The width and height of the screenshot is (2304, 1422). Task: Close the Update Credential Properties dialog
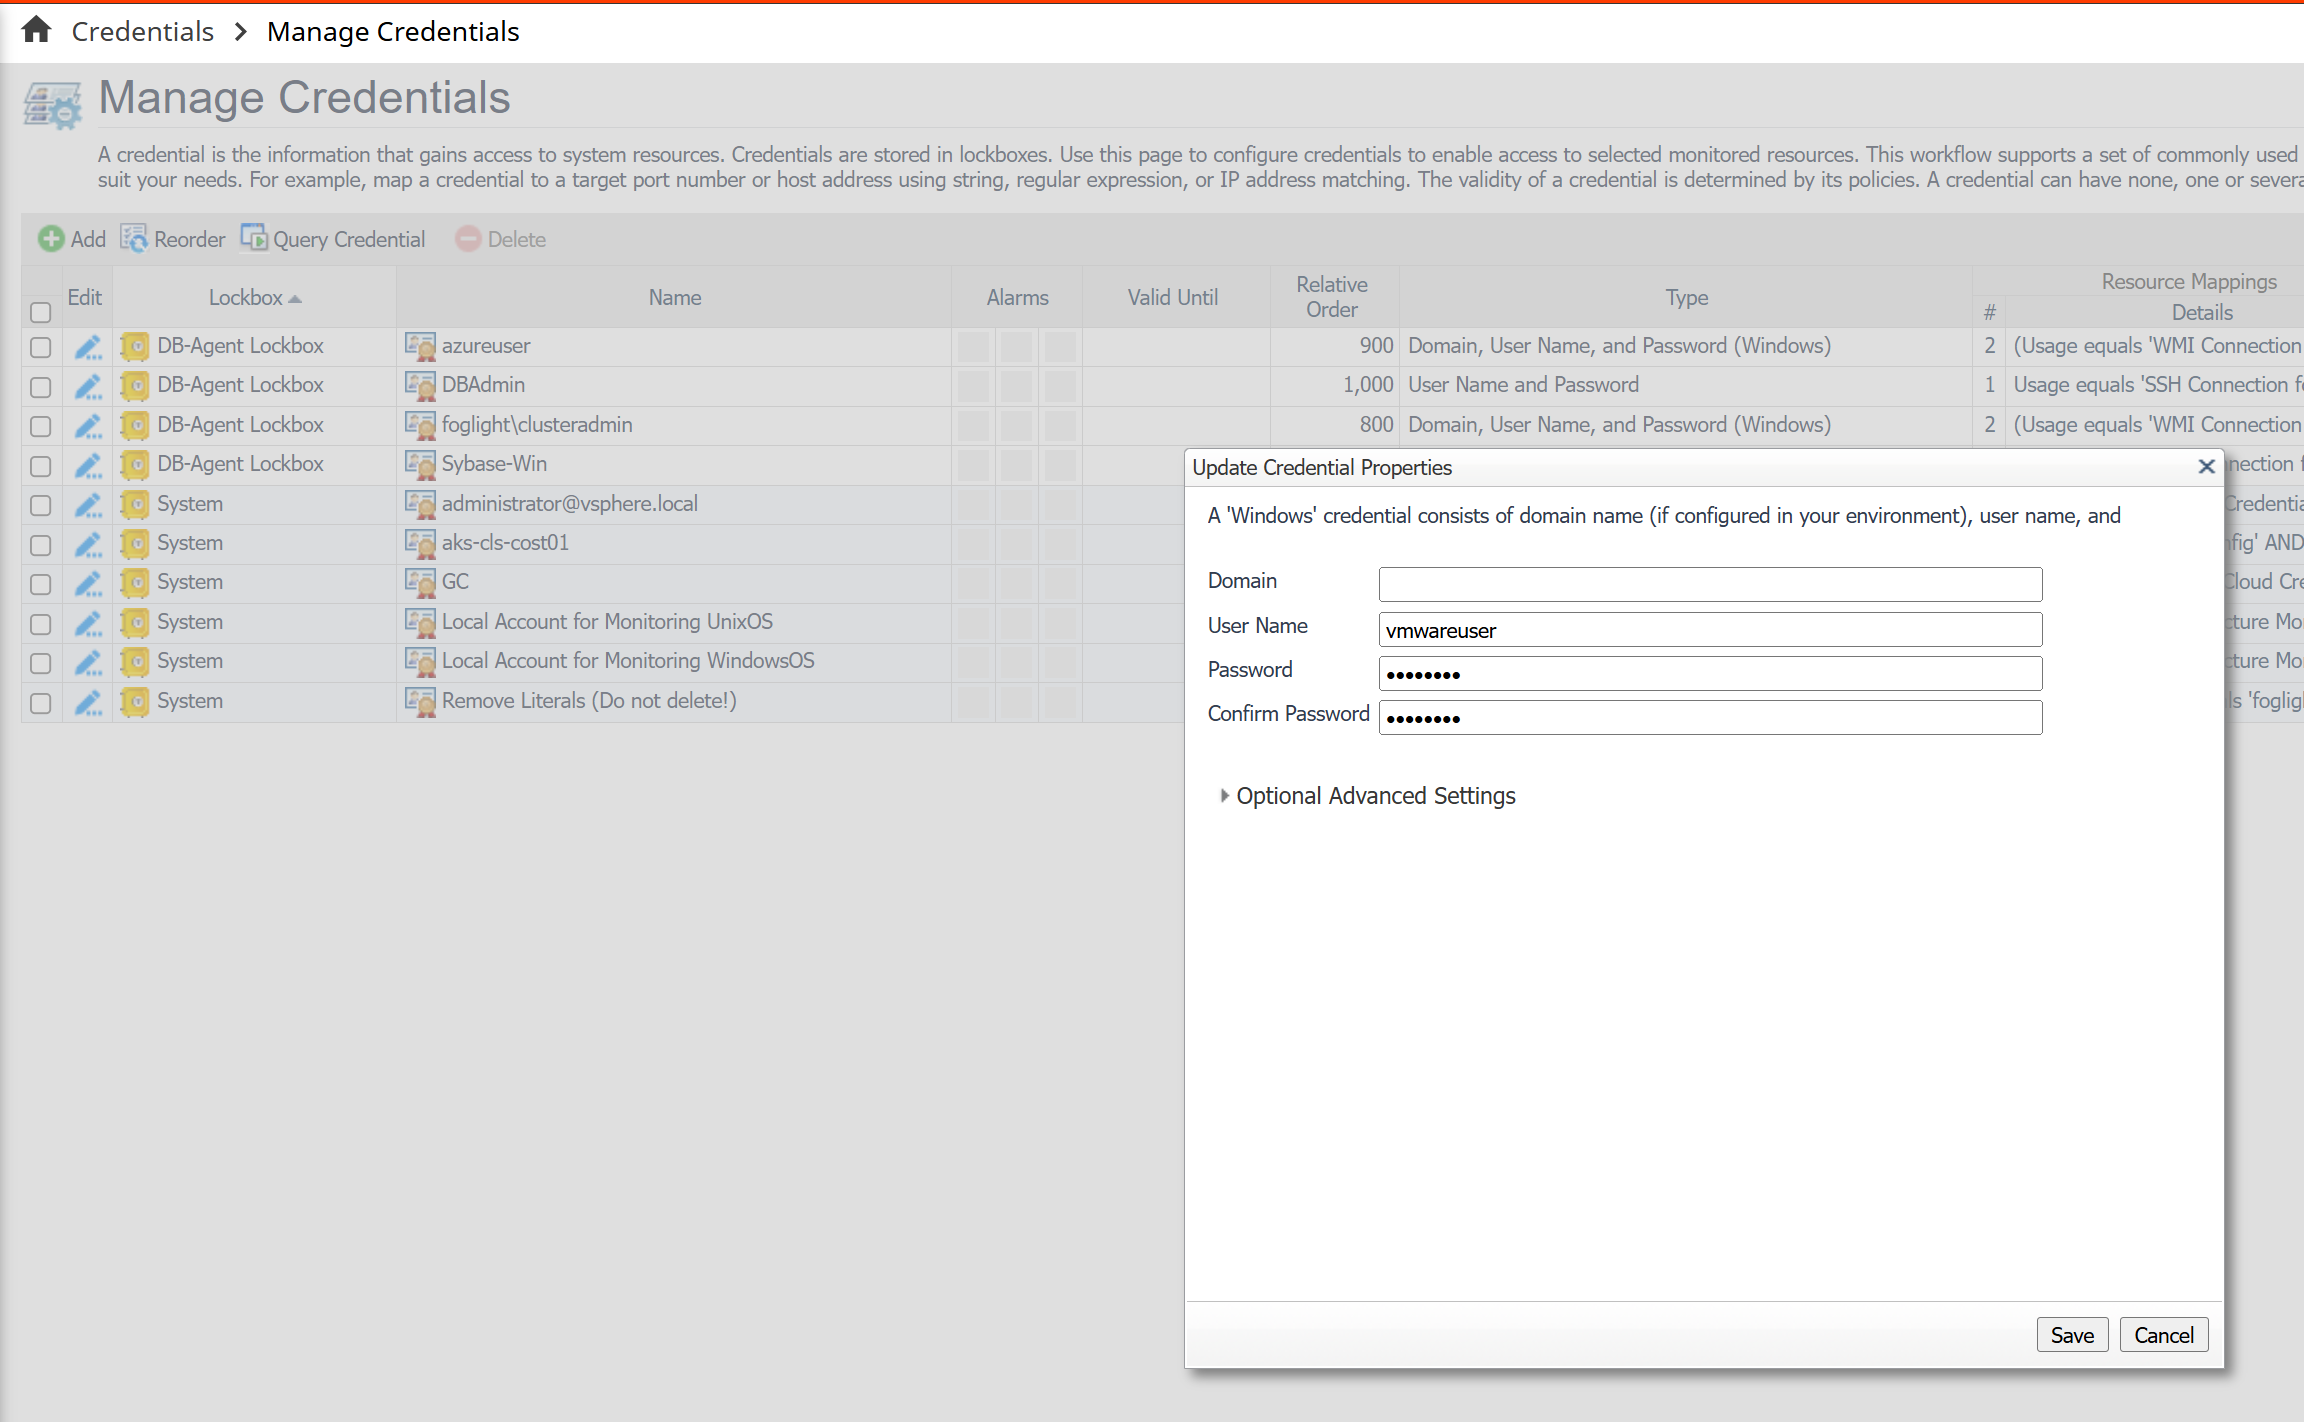(2205, 466)
